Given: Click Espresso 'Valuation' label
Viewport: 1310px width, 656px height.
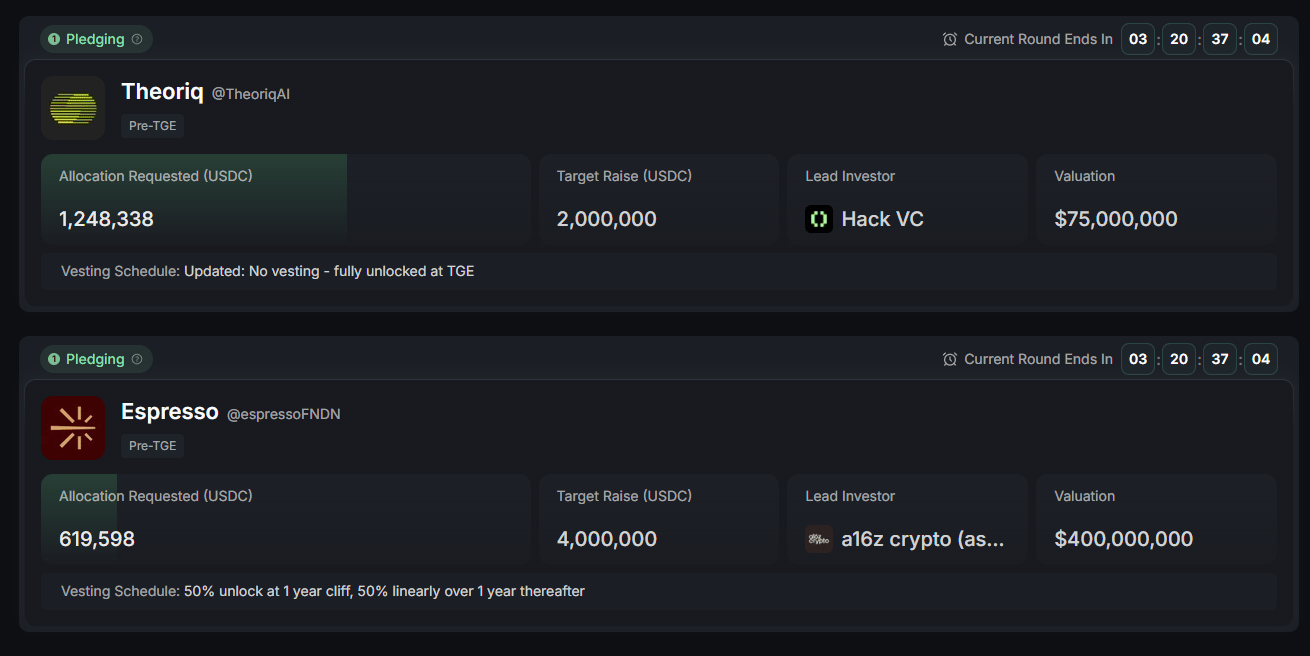Looking at the screenshot, I should (x=1084, y=496).
